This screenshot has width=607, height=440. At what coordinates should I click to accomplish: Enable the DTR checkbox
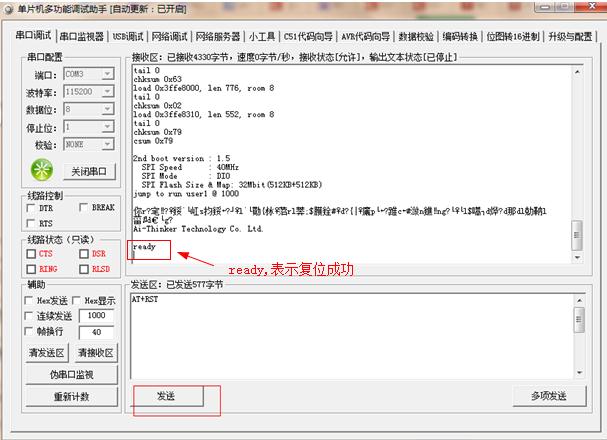(x=31, y=208)
